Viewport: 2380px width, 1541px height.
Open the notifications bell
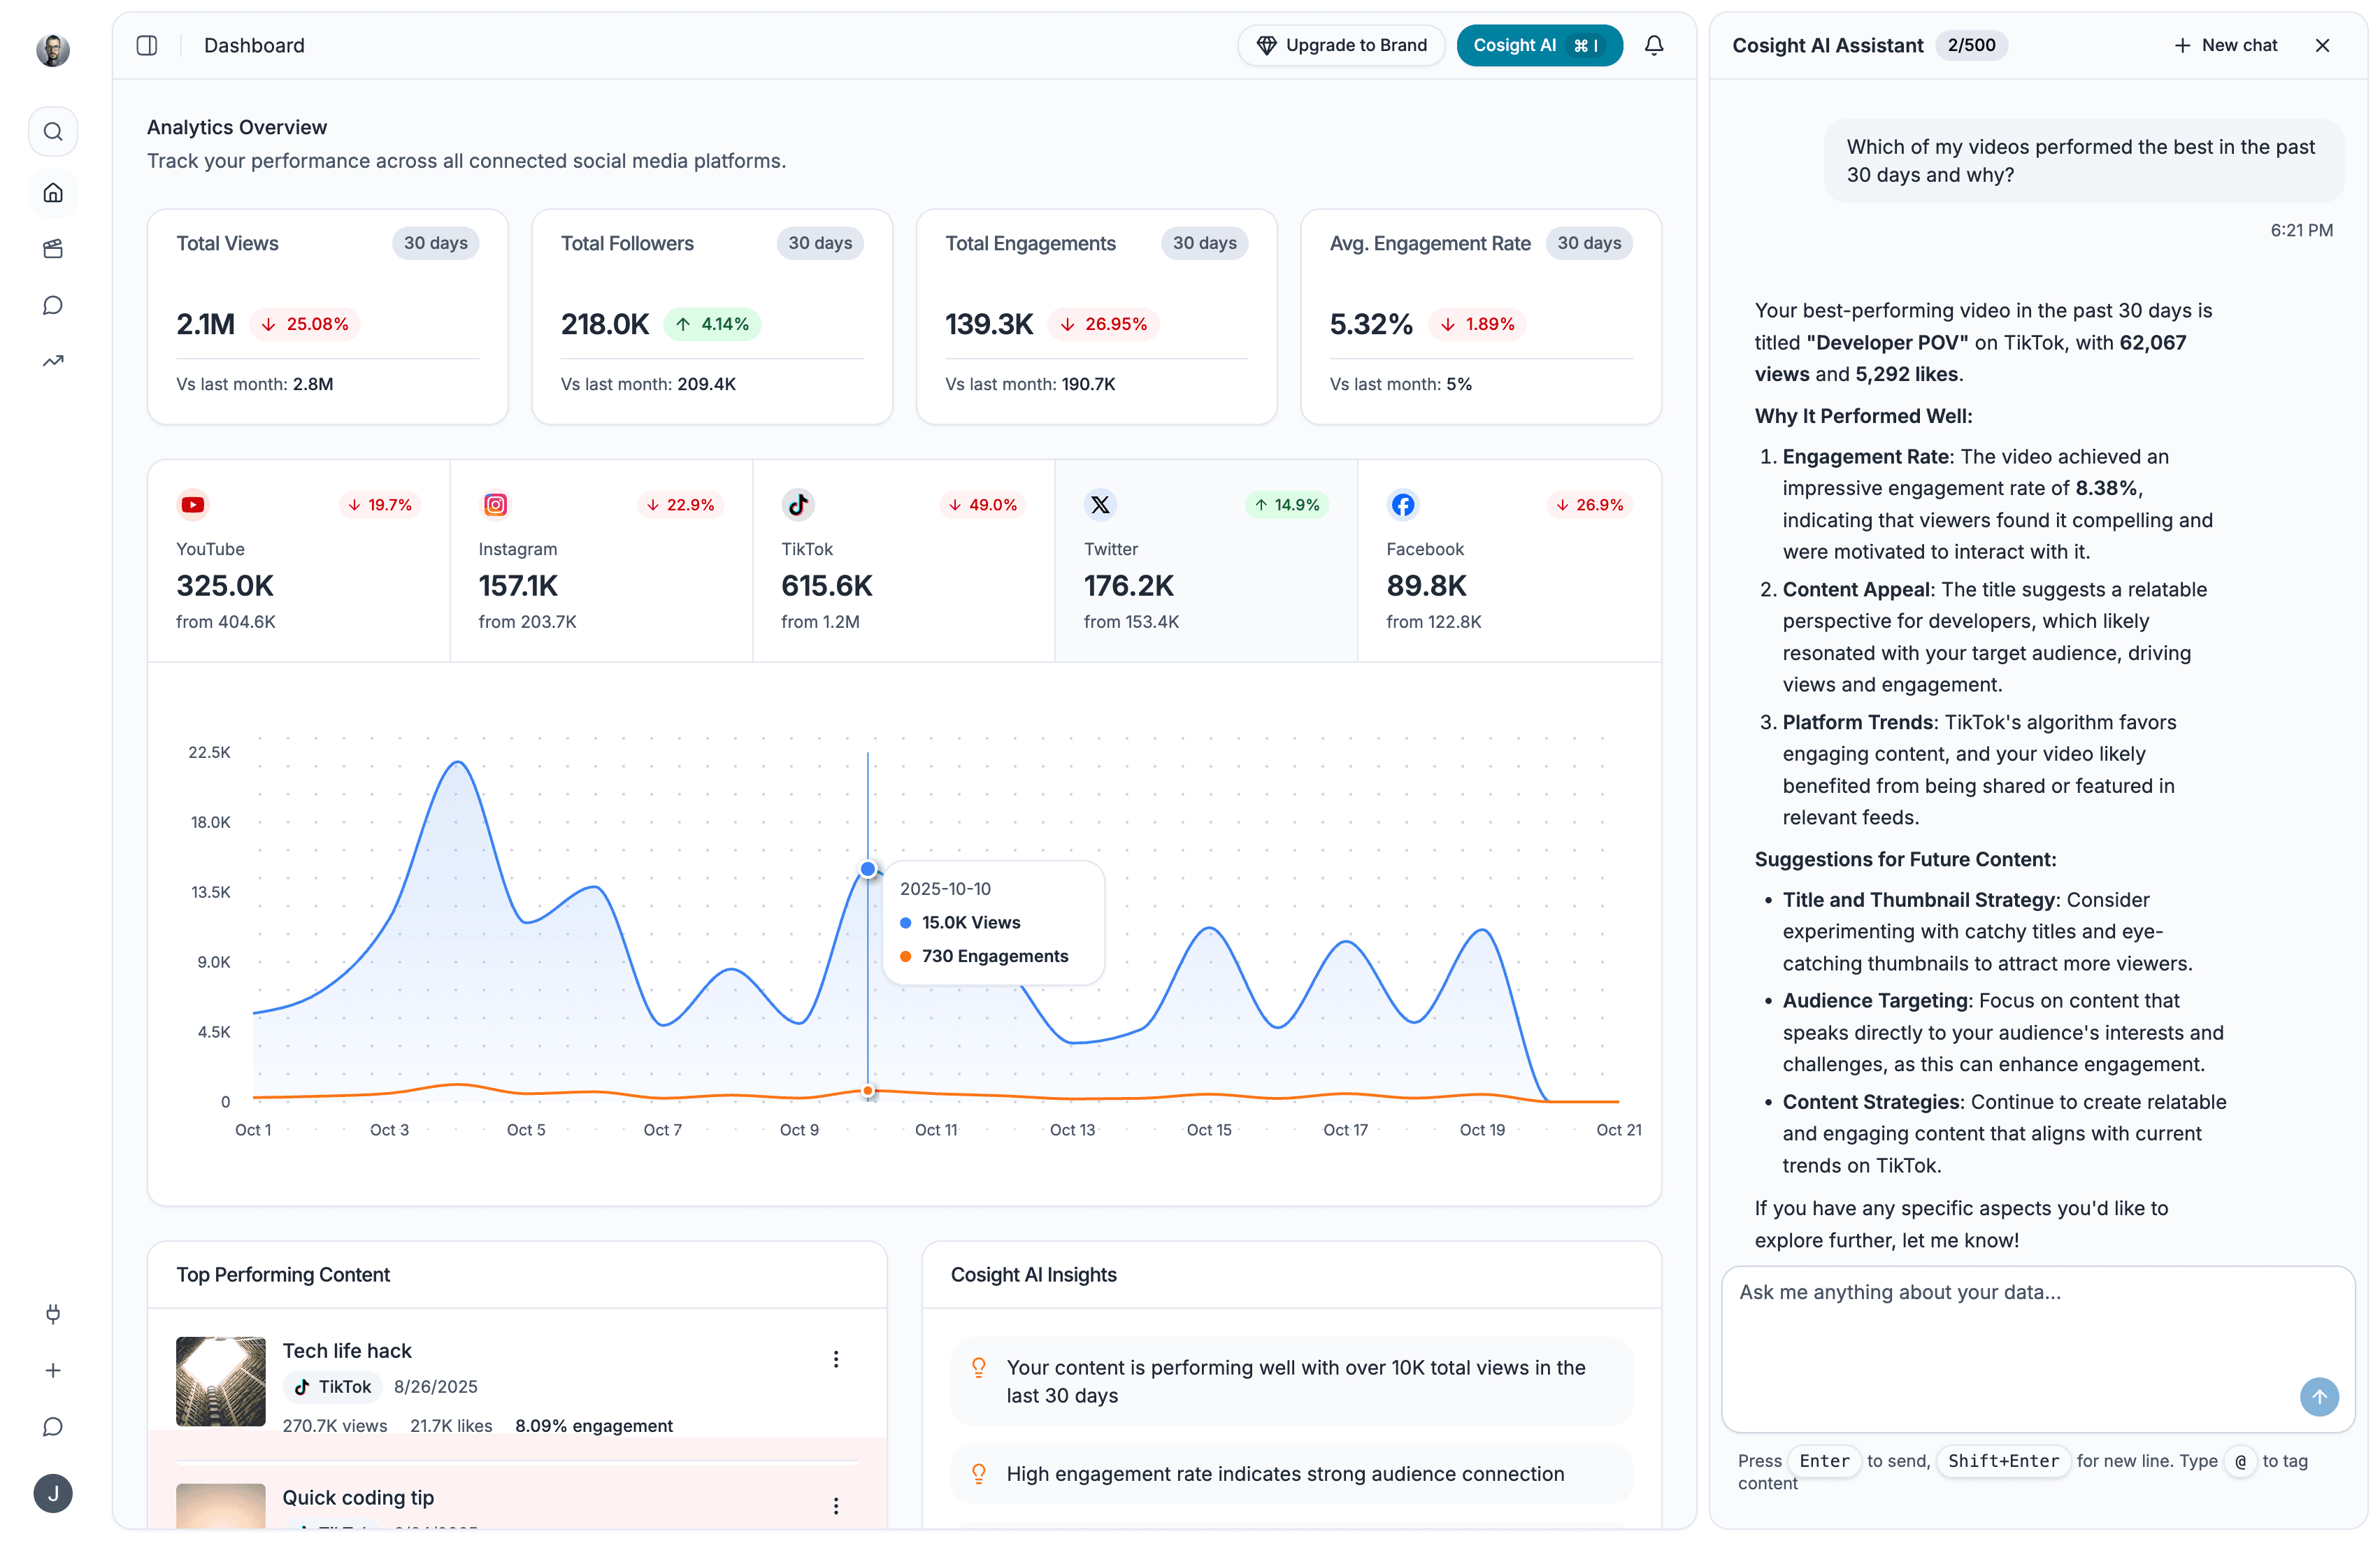[x=1654, y=45]
